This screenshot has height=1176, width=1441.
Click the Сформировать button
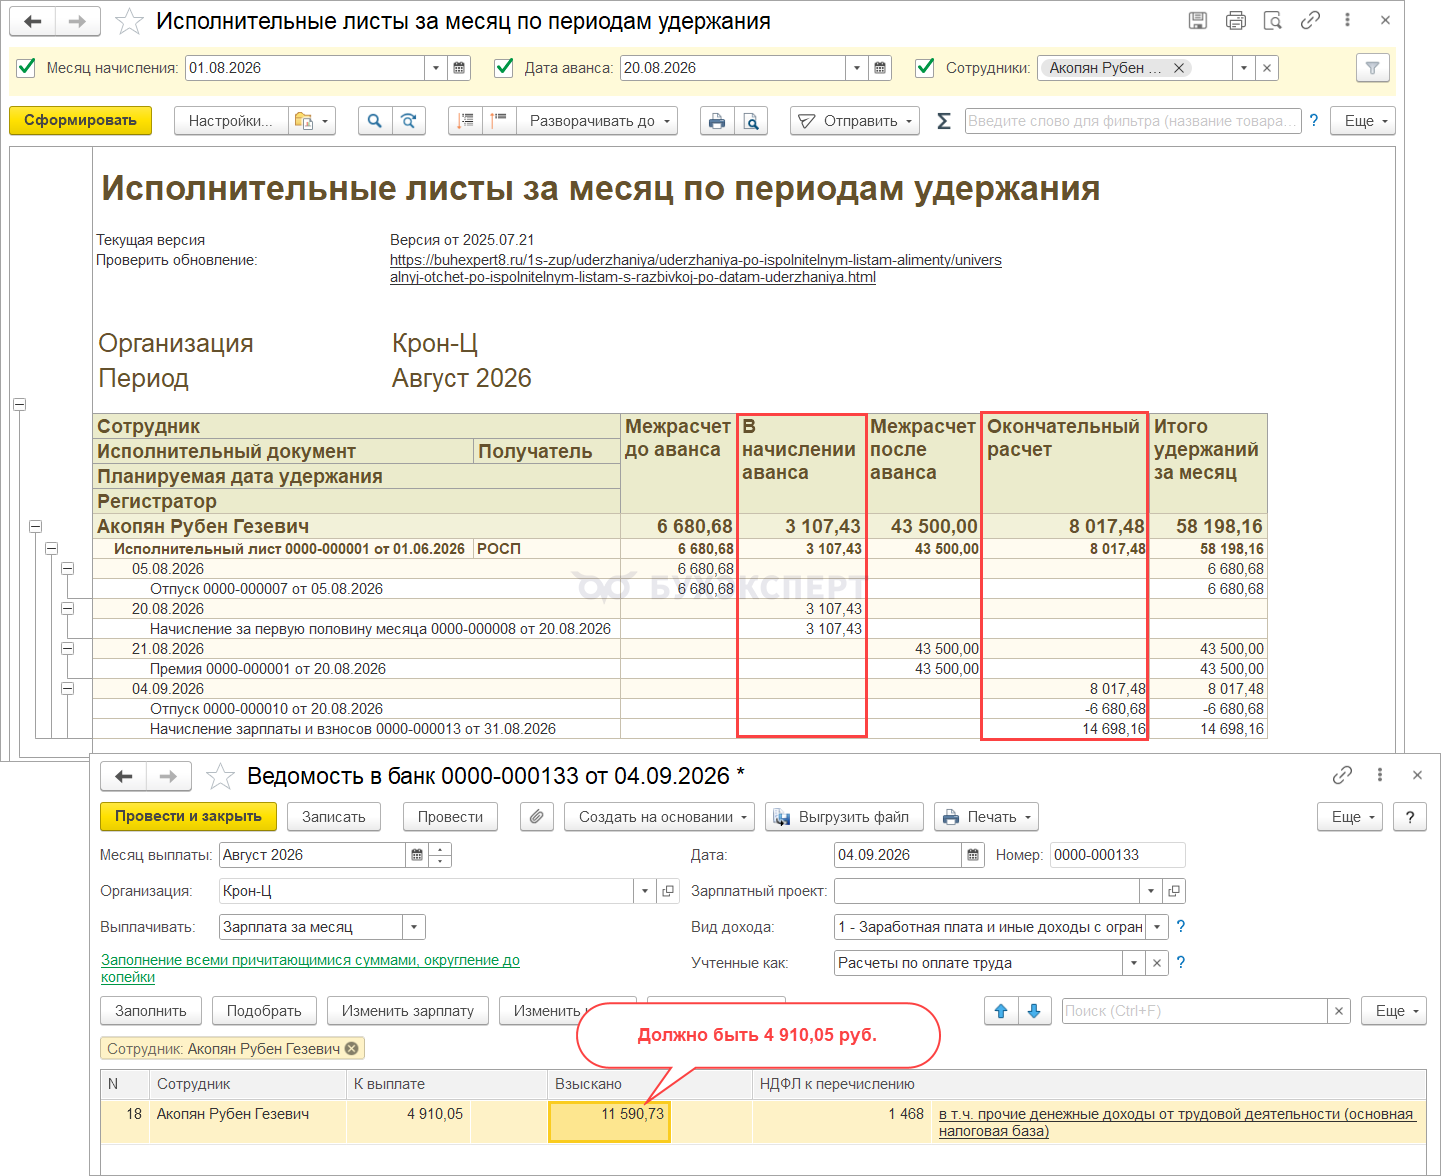(80, 120)
